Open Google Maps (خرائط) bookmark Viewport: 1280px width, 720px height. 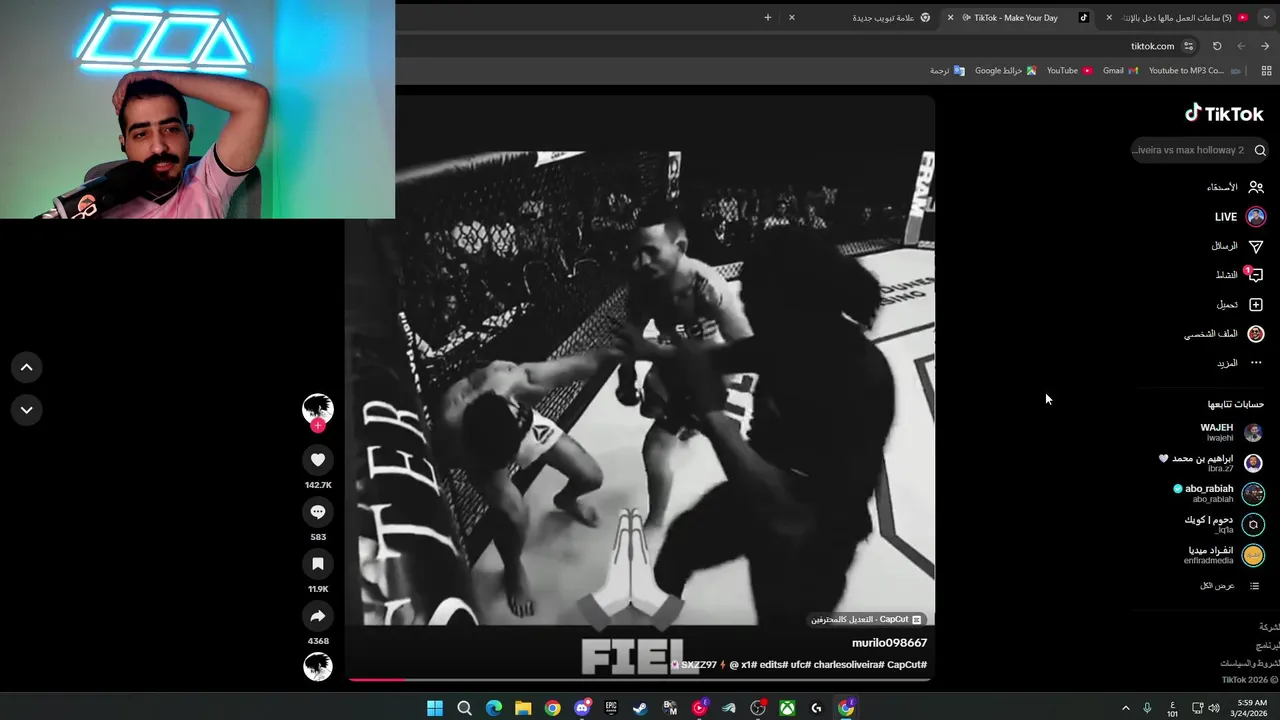pyautogui.click(x=1005, y=71)
